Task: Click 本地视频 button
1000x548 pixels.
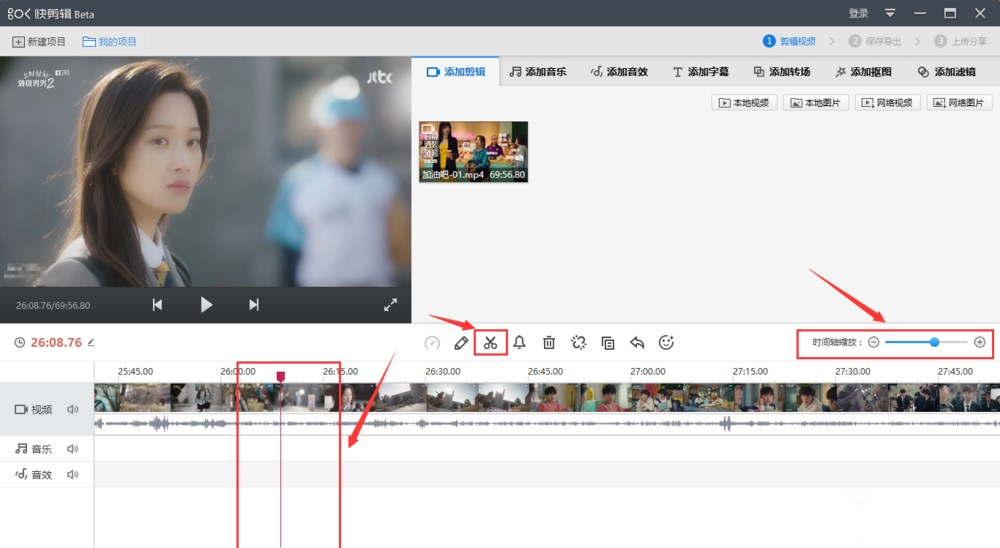Action: (744, 103)
